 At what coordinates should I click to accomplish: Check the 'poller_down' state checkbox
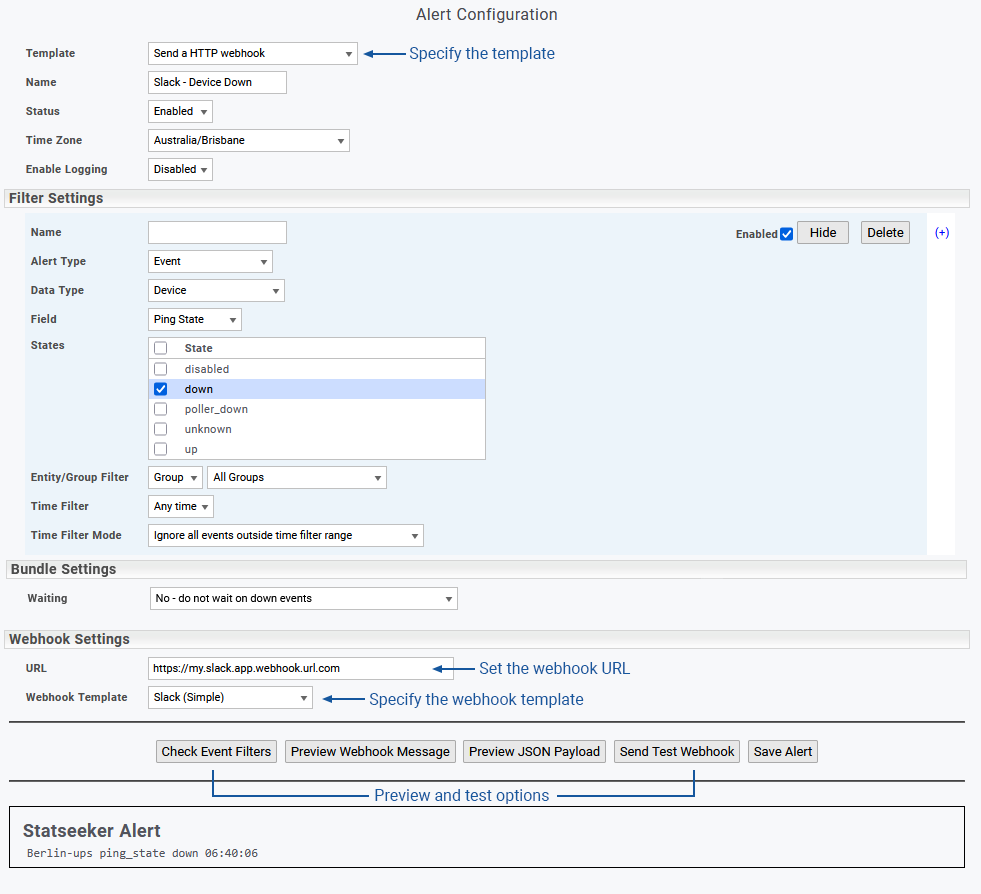coord(160,409)
